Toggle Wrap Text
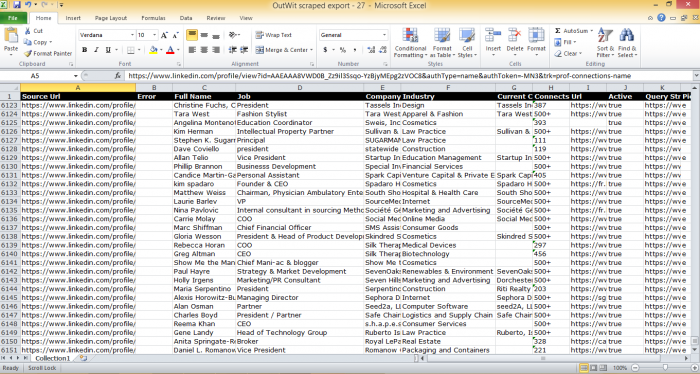700x374 pixels. point(274,35)
